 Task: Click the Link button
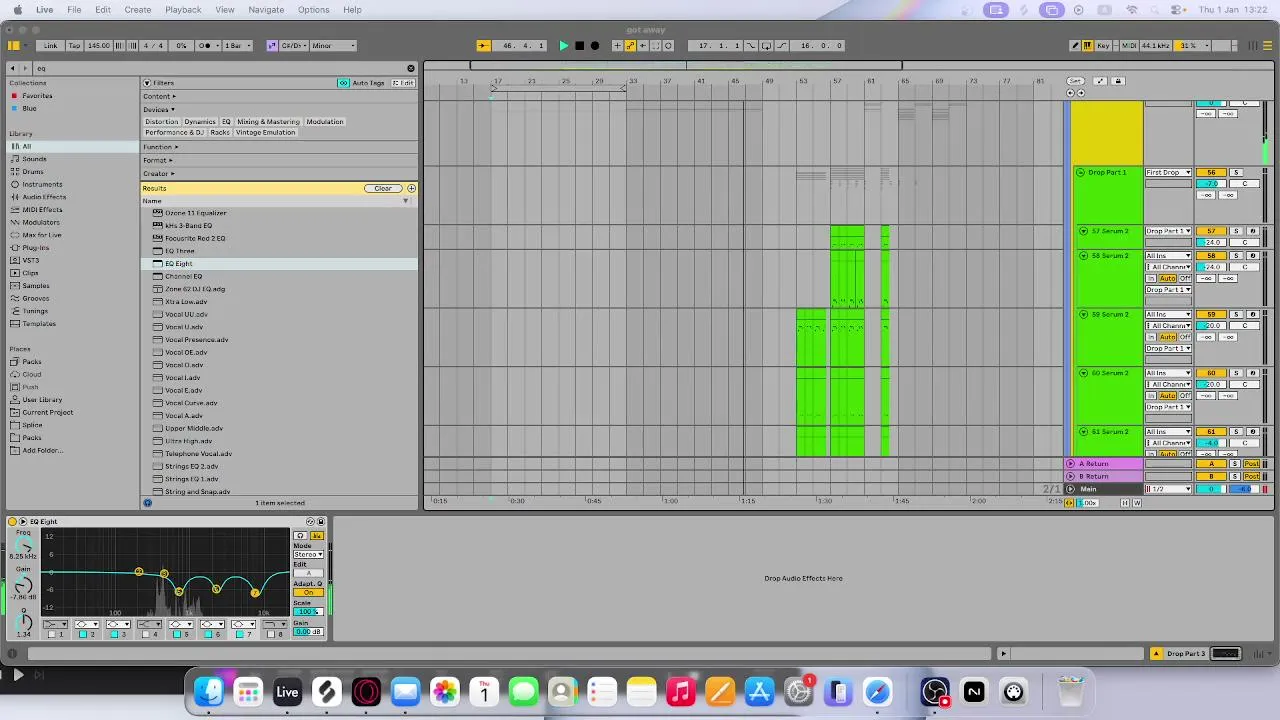click(x=50, y=45)
